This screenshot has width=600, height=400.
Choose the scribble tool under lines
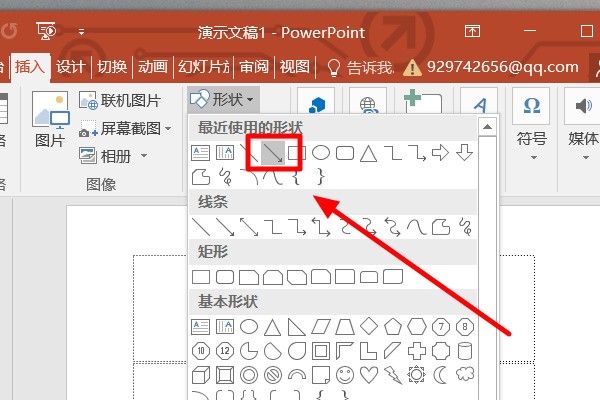(465, 226)
